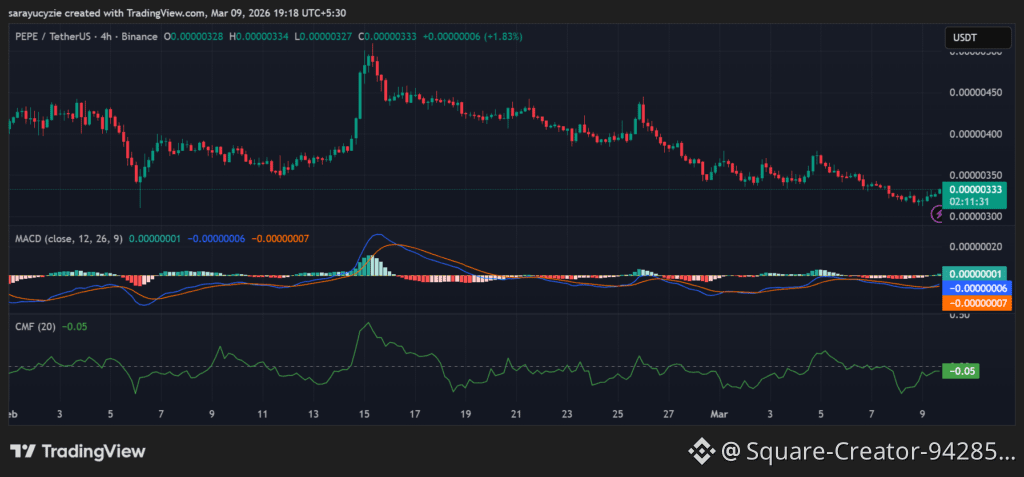Click the Mar label on the time axis
Image resolution: width=1024 pixels, height=477 pixels.
tap(720, 414)
